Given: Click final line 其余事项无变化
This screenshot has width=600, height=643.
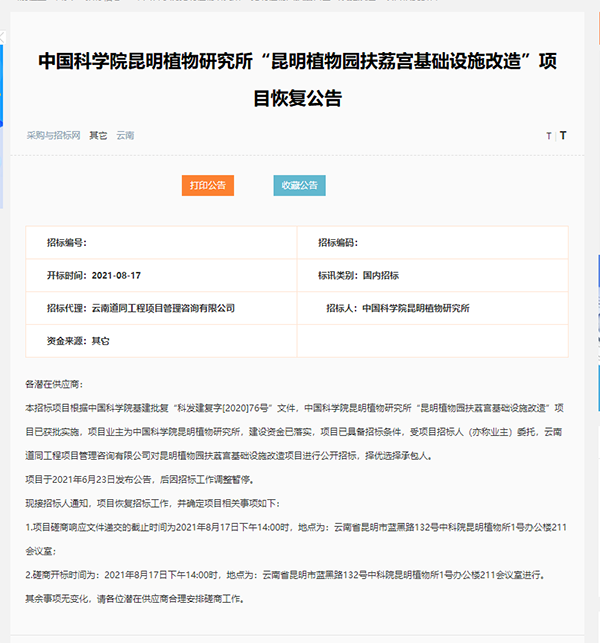Looking at the screenshot, I should pyautogui.click(x=133, y=598).
